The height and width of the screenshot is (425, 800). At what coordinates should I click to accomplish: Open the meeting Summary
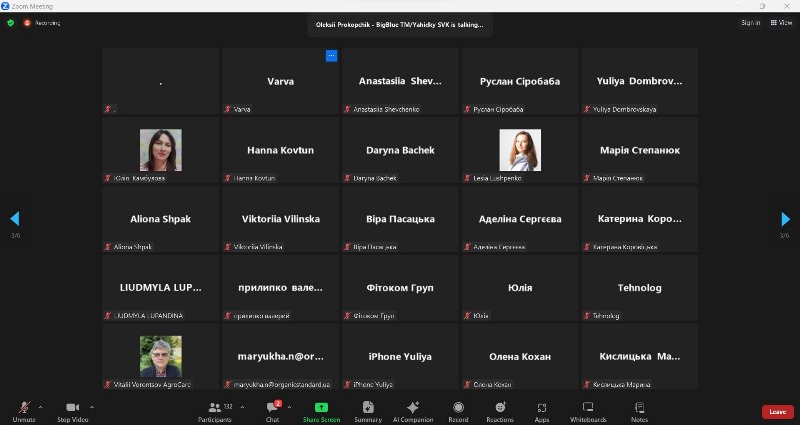[x=368, y=410]
